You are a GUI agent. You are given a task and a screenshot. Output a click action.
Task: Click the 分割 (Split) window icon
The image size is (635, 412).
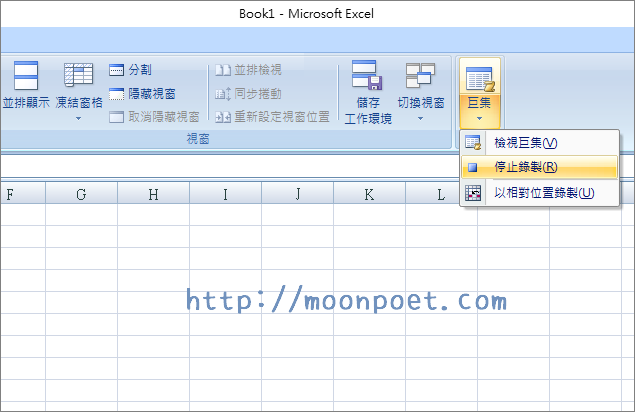pos(117,70)
